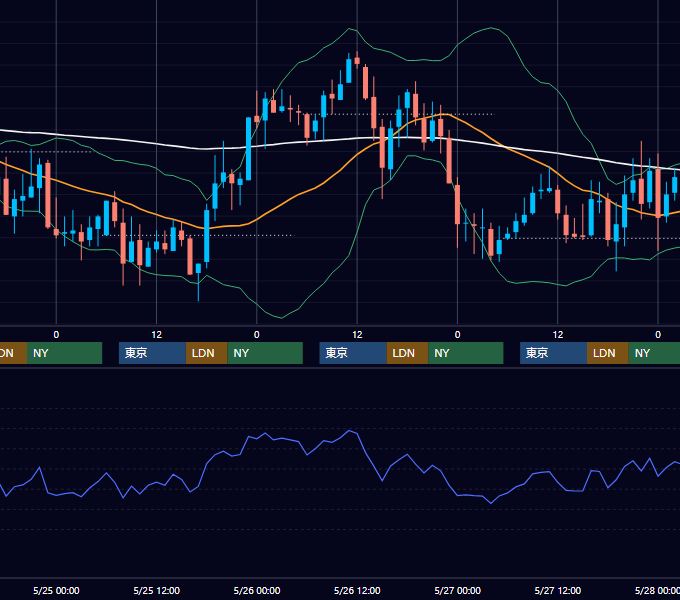Click the '0' hour tick above 5/26 00:00

click(x=257, y=335)
